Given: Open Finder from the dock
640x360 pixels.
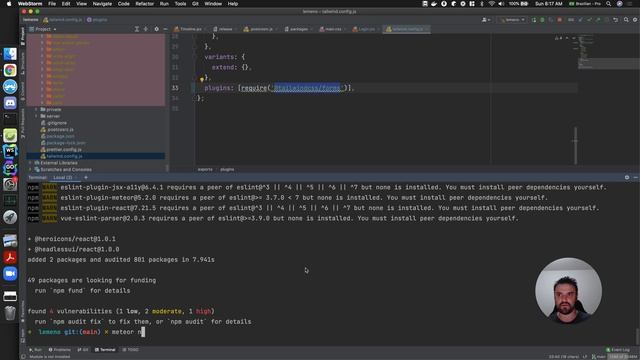Looking at the screenshot, I should pos(10,54).
